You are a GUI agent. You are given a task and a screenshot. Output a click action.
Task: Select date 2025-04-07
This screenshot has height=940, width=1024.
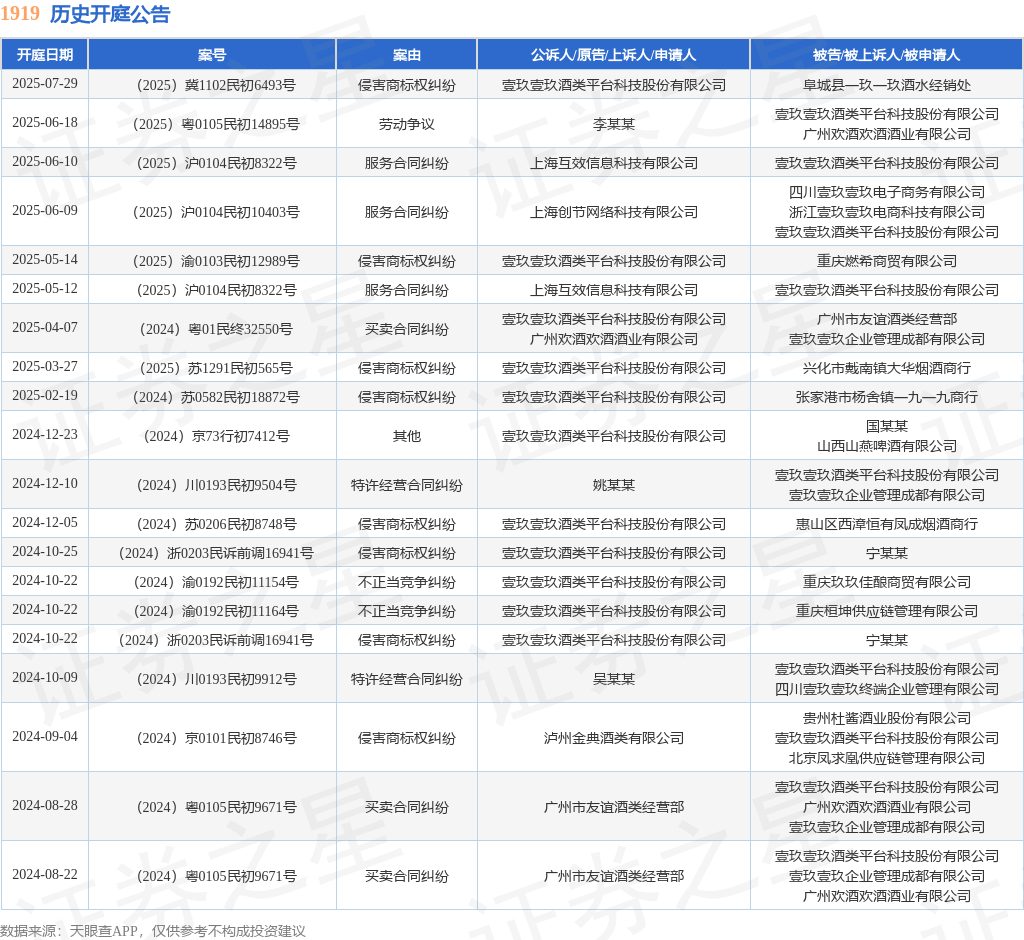(x=44, y=328)
